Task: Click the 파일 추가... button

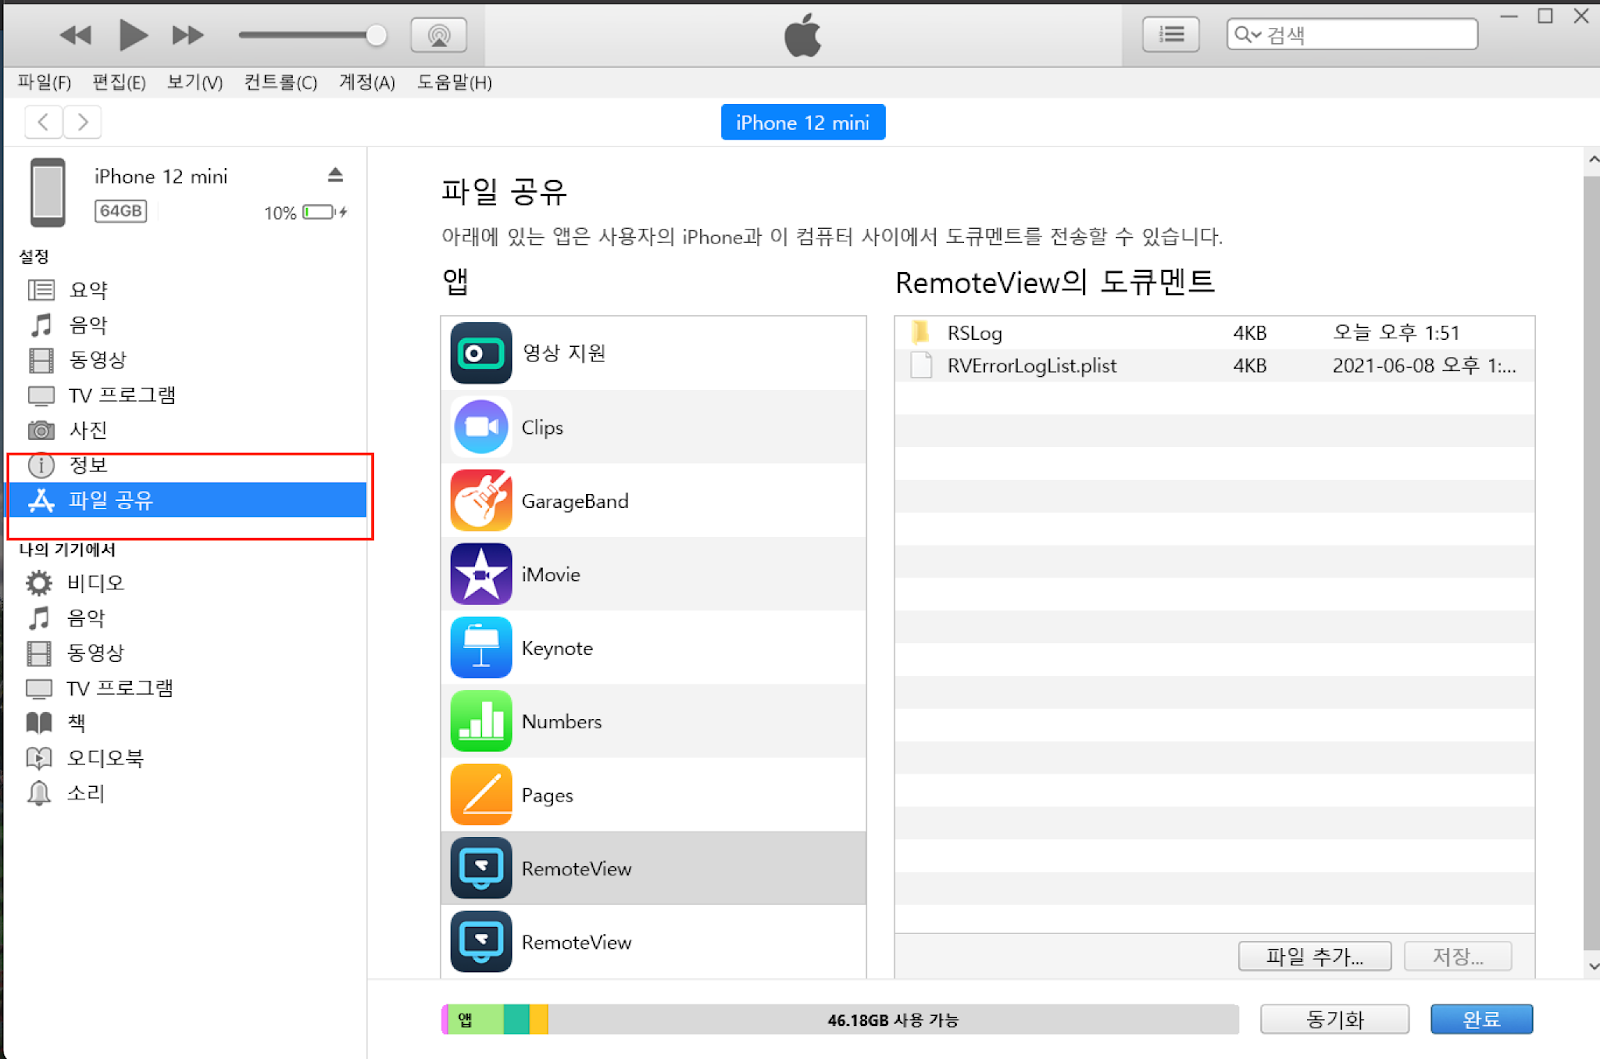Action: point(1314,957)
